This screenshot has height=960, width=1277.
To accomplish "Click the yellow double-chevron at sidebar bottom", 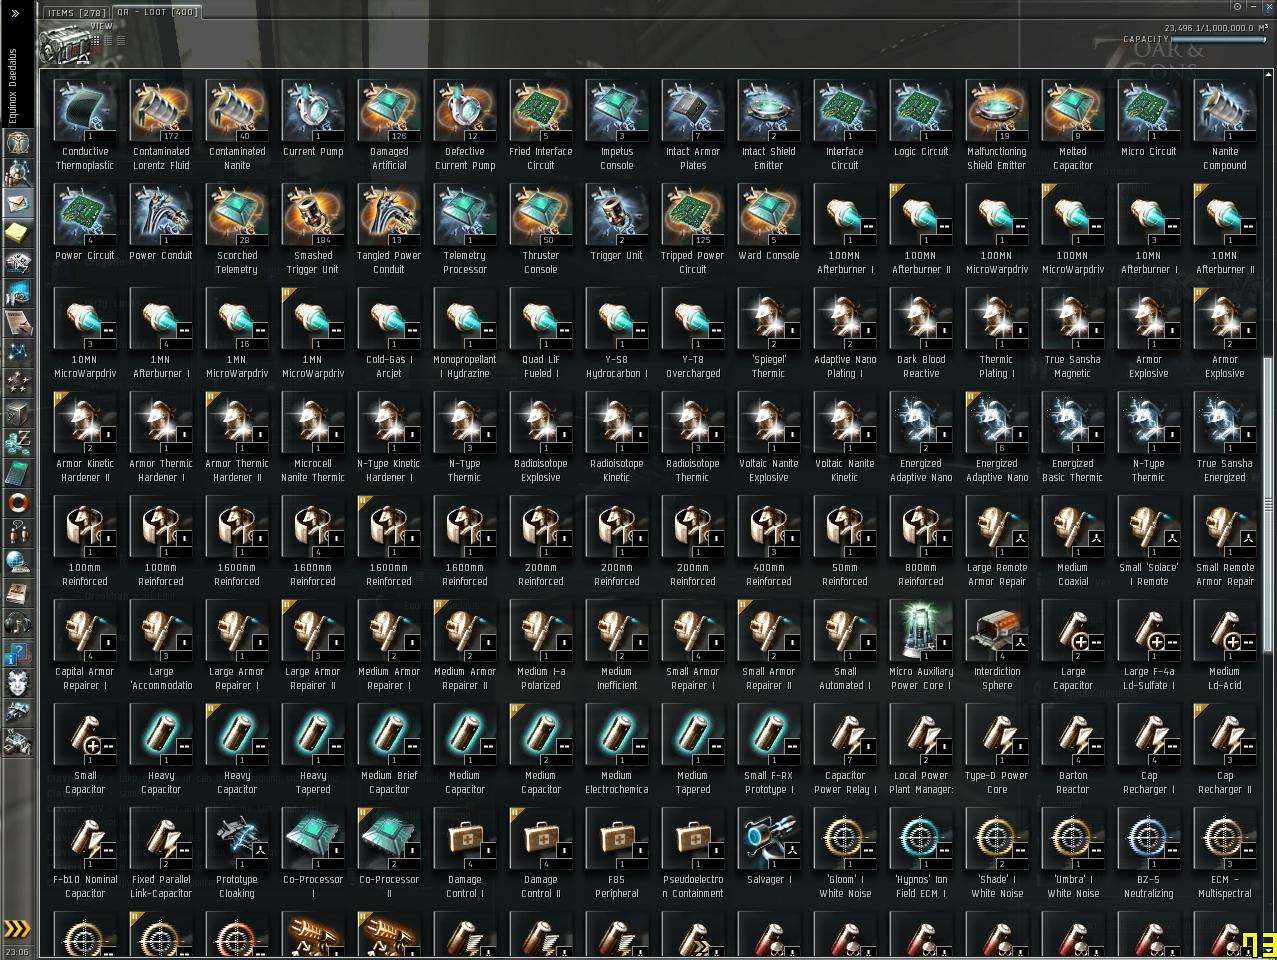I will pos(17,929).
